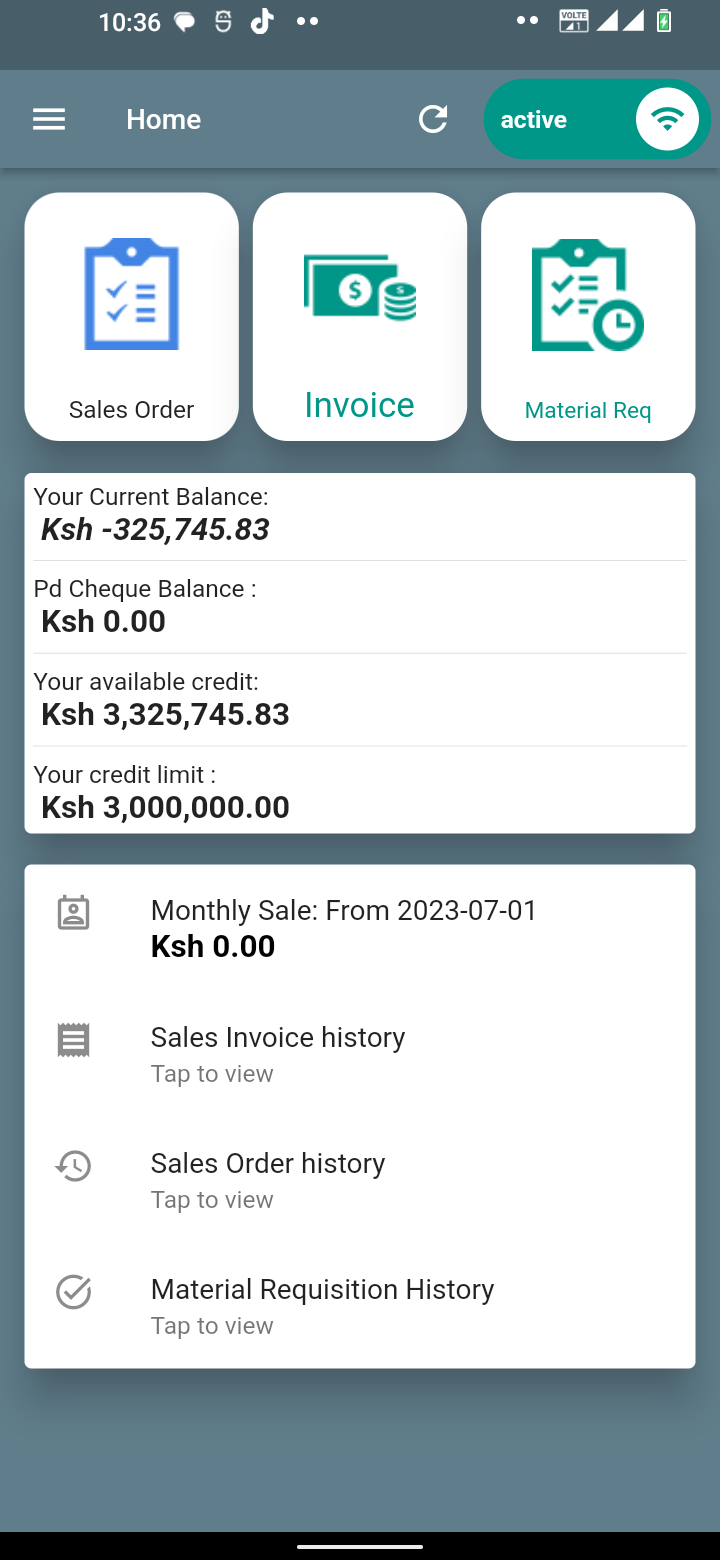Tap the Material Req card label

click(588, 410)
